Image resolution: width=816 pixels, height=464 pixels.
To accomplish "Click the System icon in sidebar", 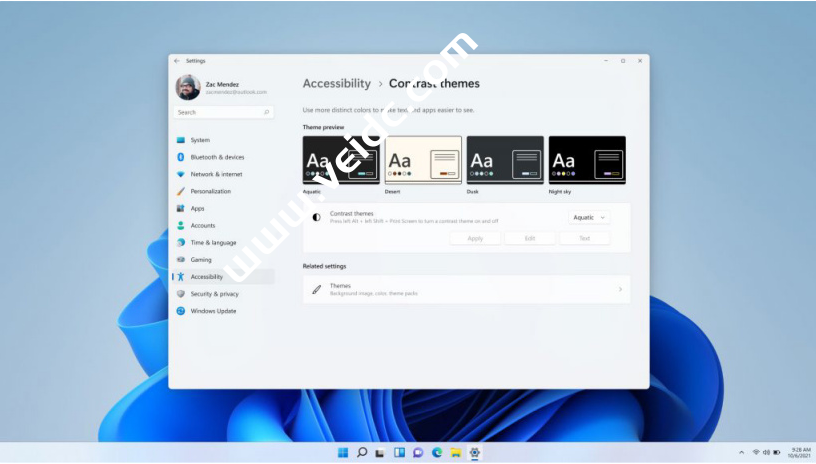I will click(x=181, y=140).
